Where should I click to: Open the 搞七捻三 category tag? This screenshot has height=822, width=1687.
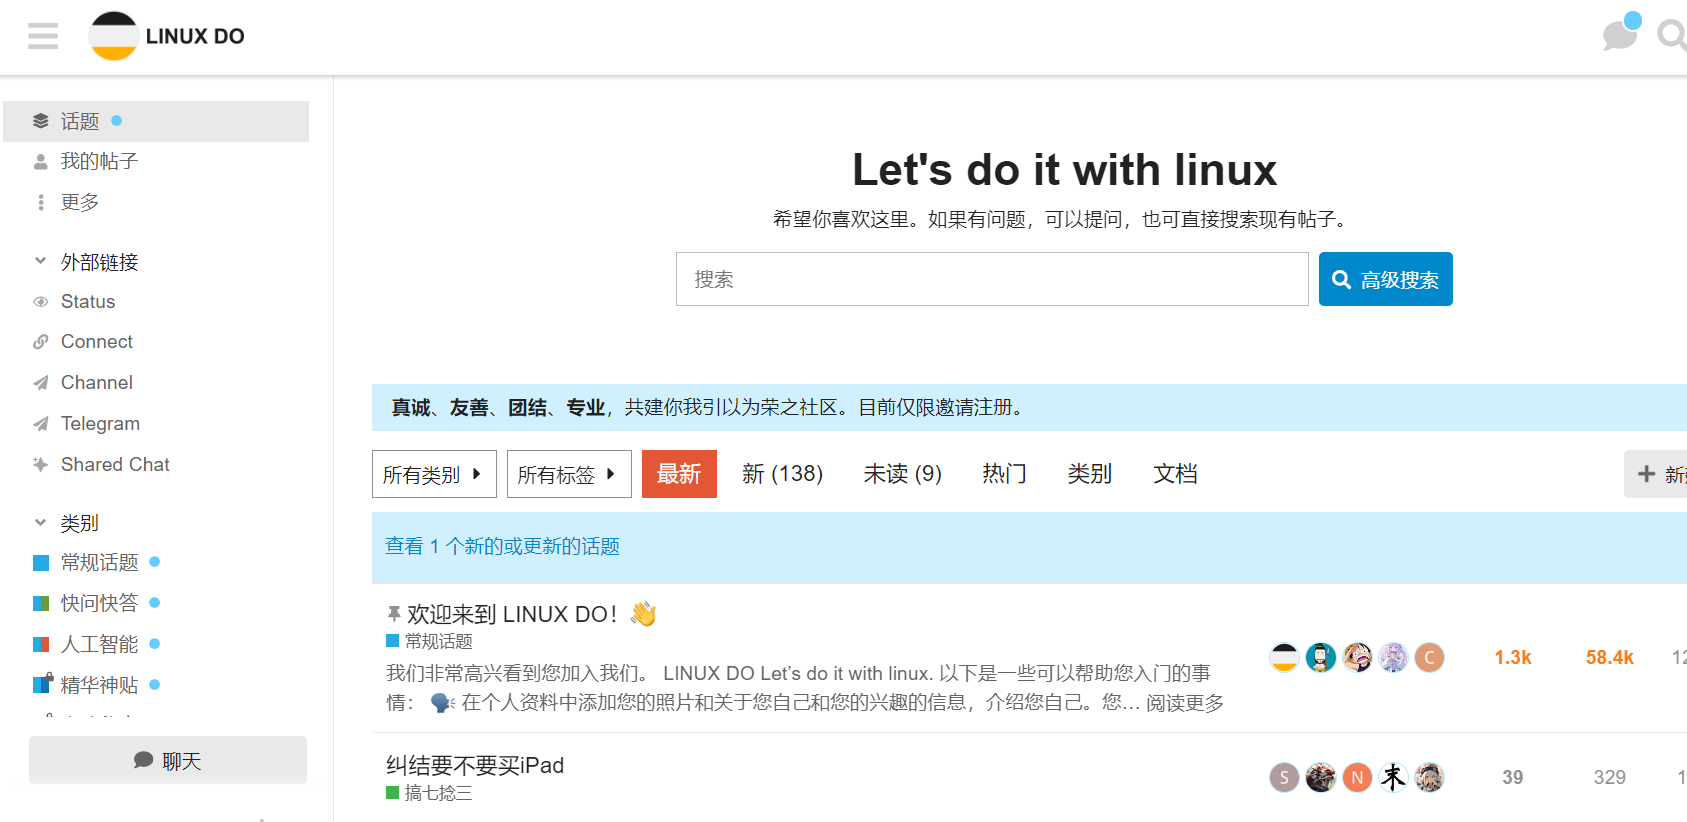[x=429, y=793]
